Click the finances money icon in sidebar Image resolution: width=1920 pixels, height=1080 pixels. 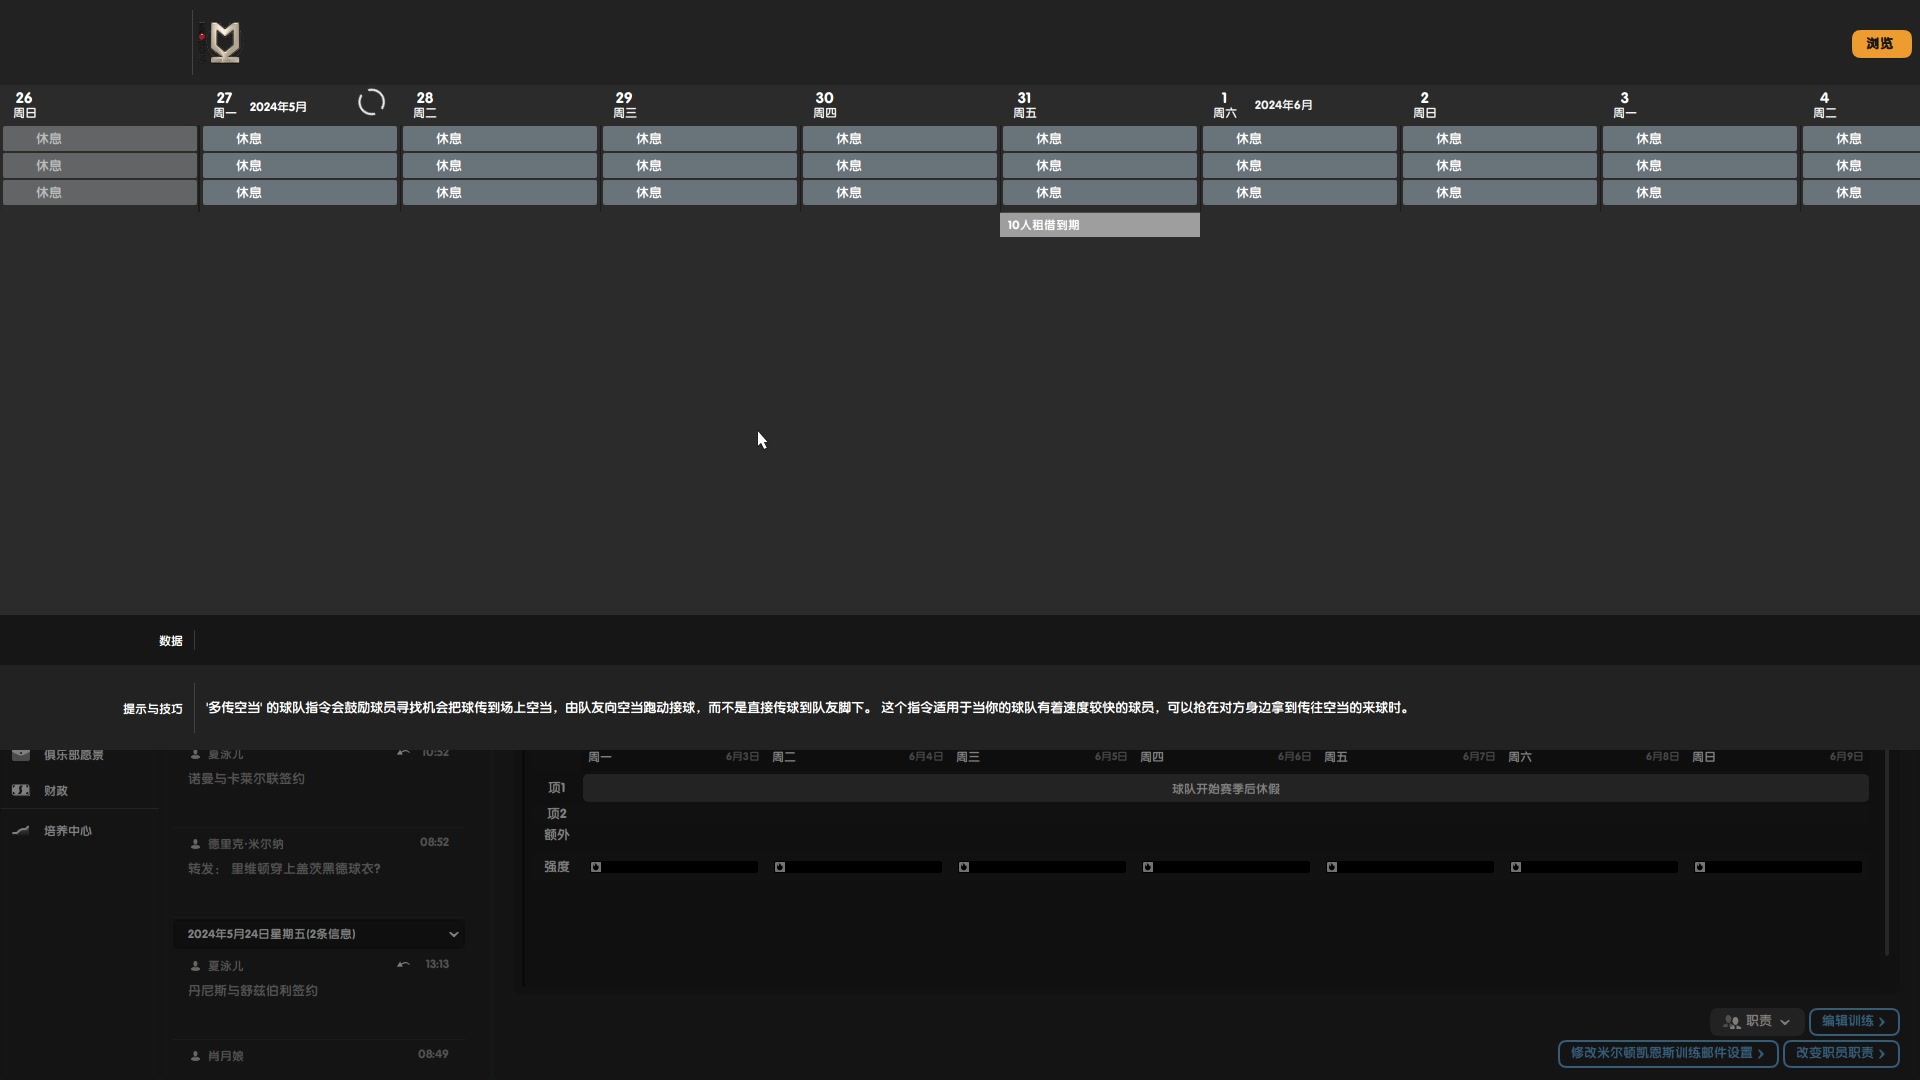tap(20, 790)
